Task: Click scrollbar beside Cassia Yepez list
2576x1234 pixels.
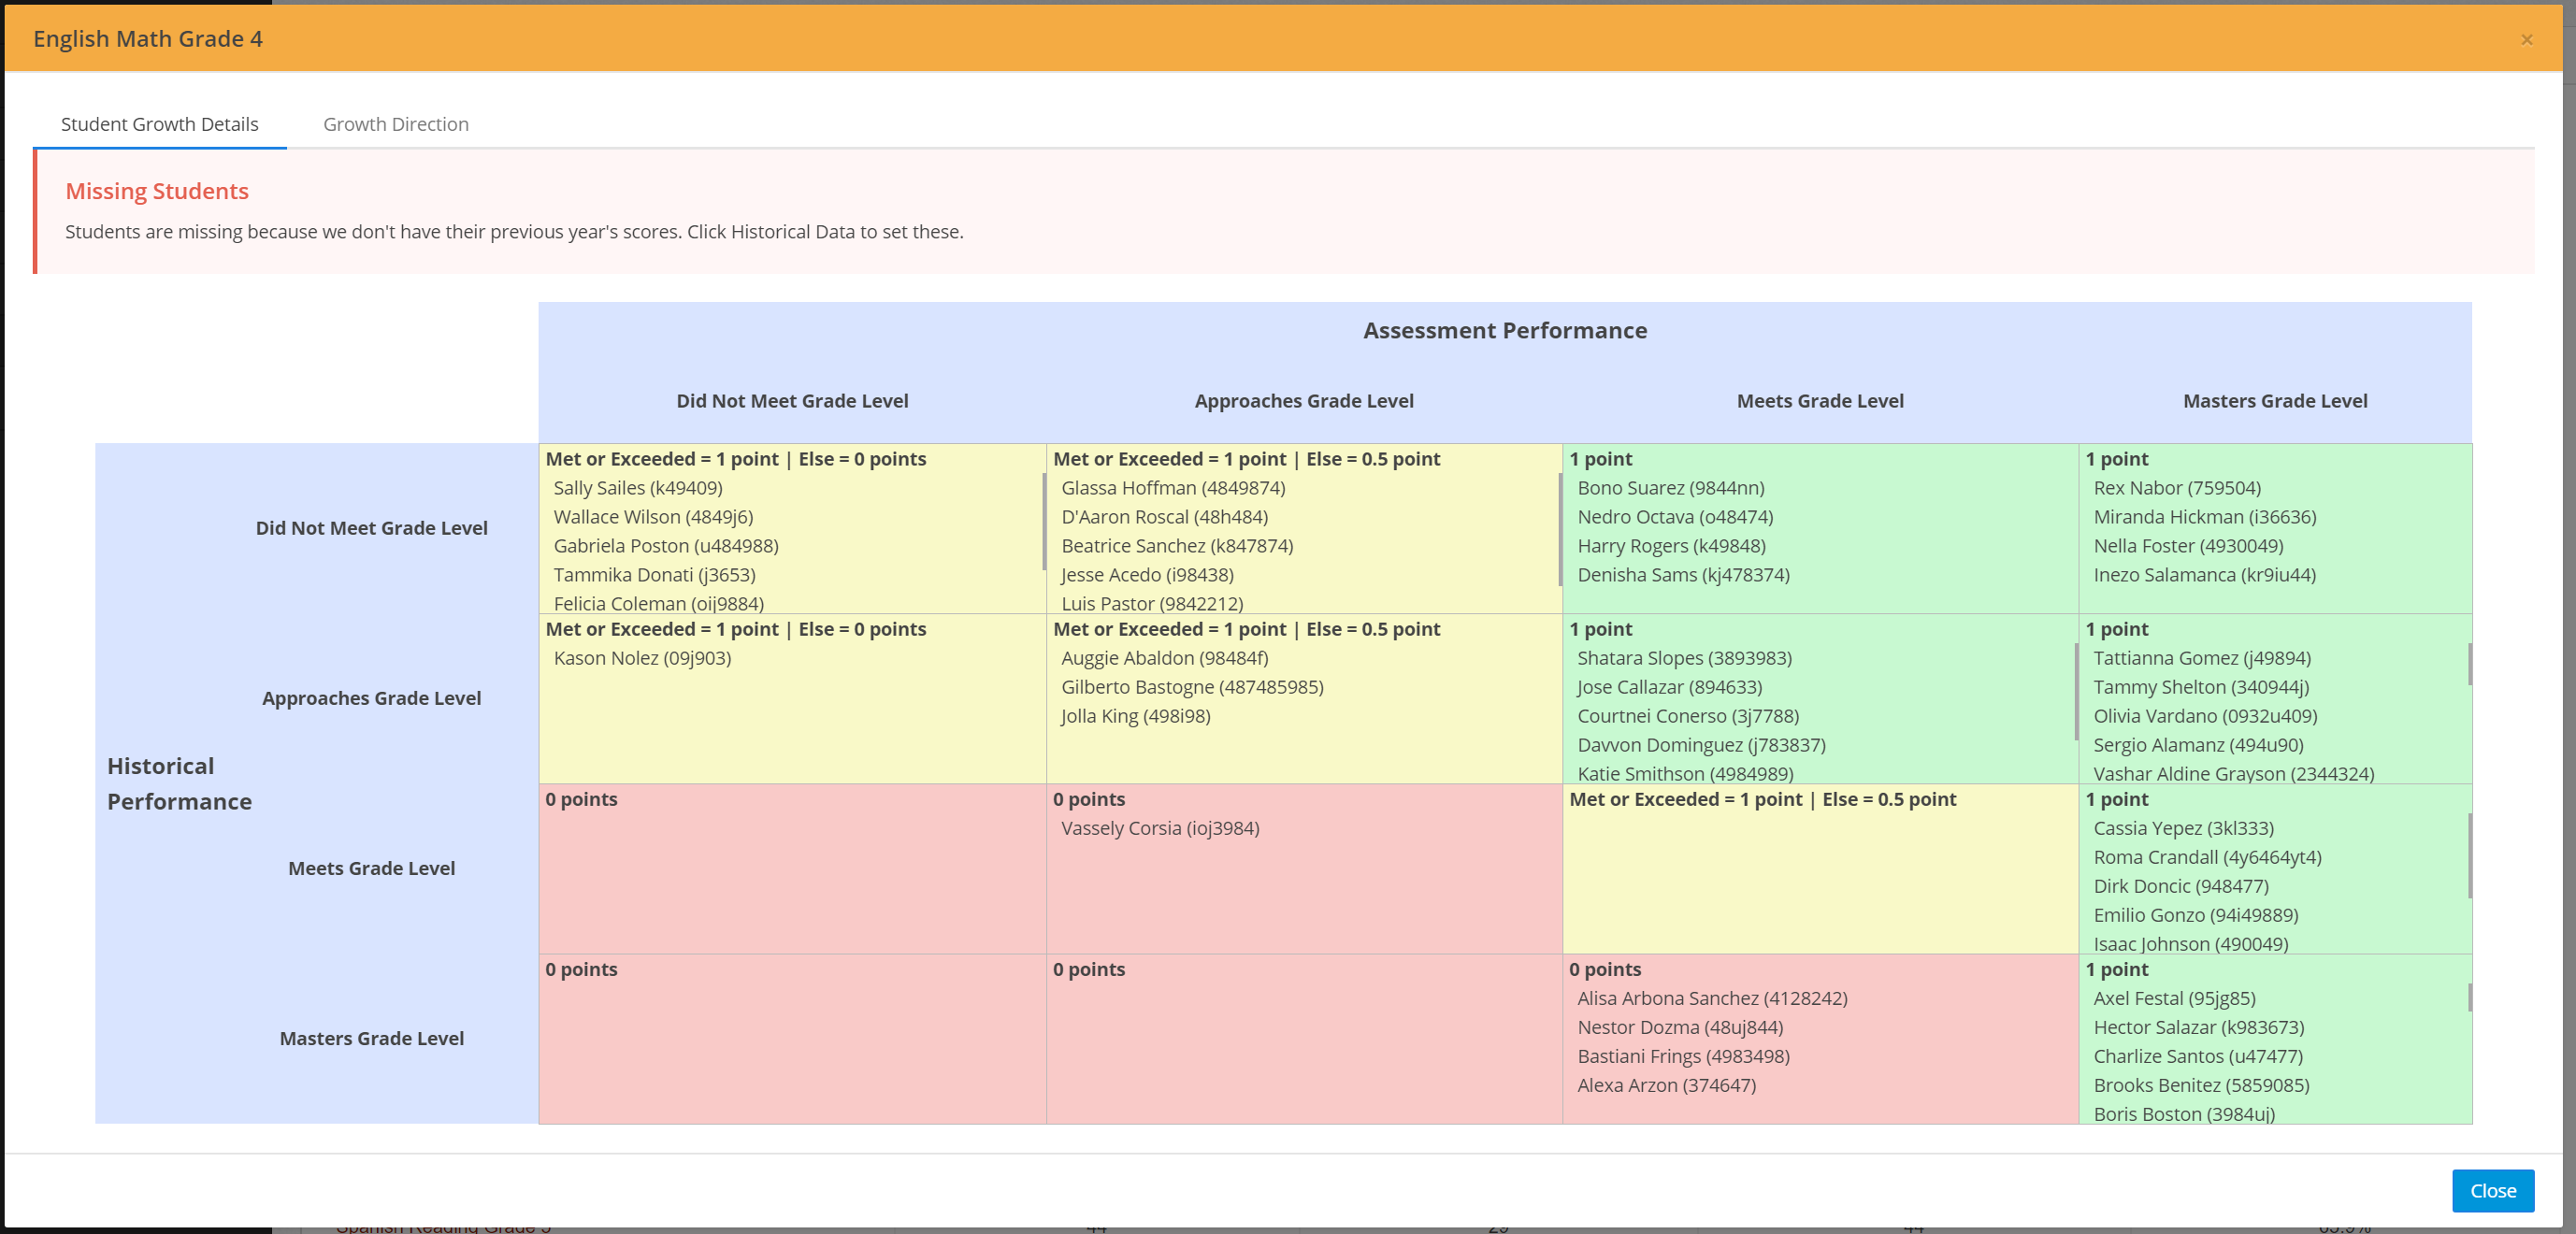Action: click(2469, 855)
